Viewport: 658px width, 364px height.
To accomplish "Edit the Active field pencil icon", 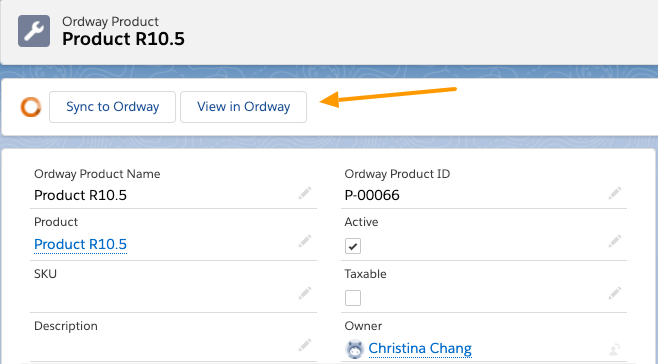I will [x=615, y=241].
